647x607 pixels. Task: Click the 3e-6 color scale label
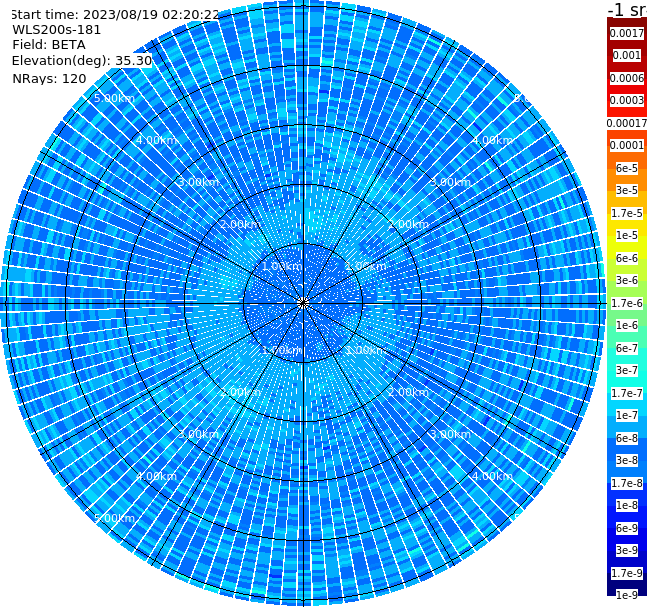pos(627,280)
